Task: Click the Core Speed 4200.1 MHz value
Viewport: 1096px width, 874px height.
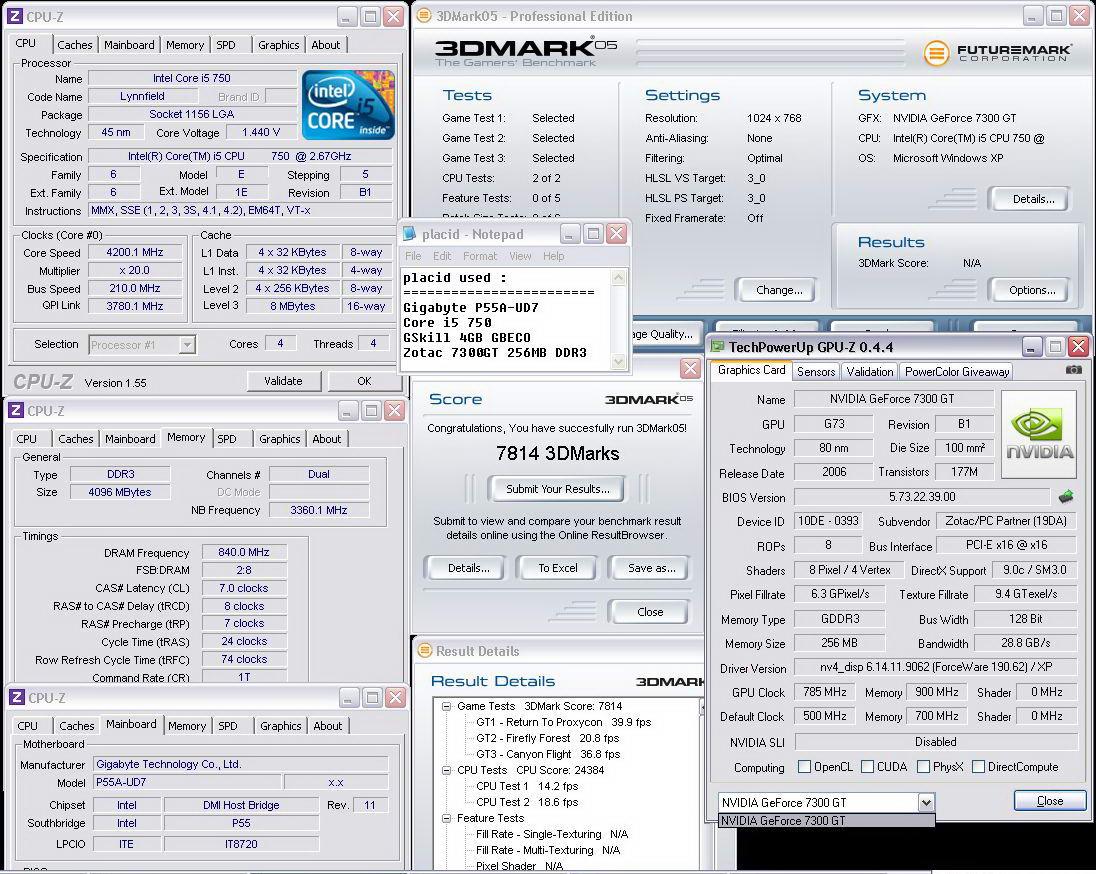Action: click(x=135, y=252)
